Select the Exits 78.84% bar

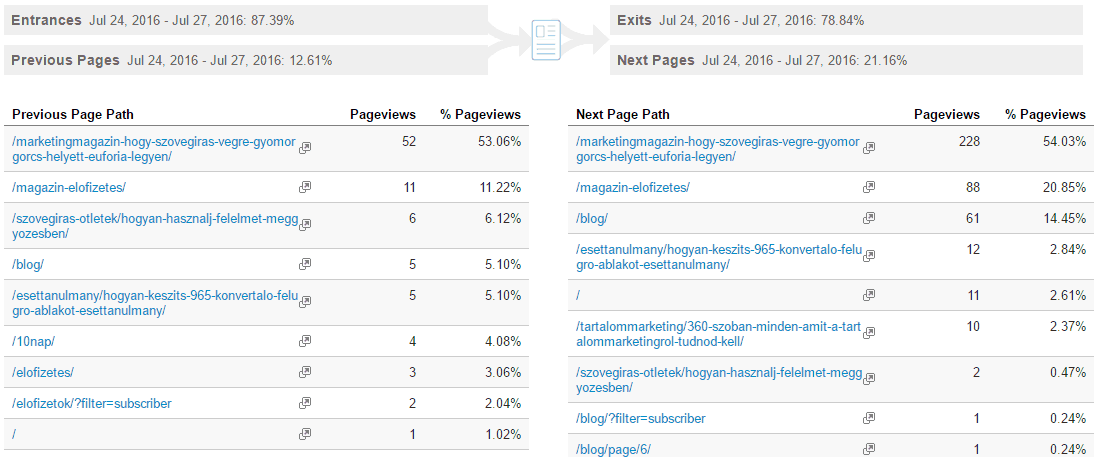[846, 20]
